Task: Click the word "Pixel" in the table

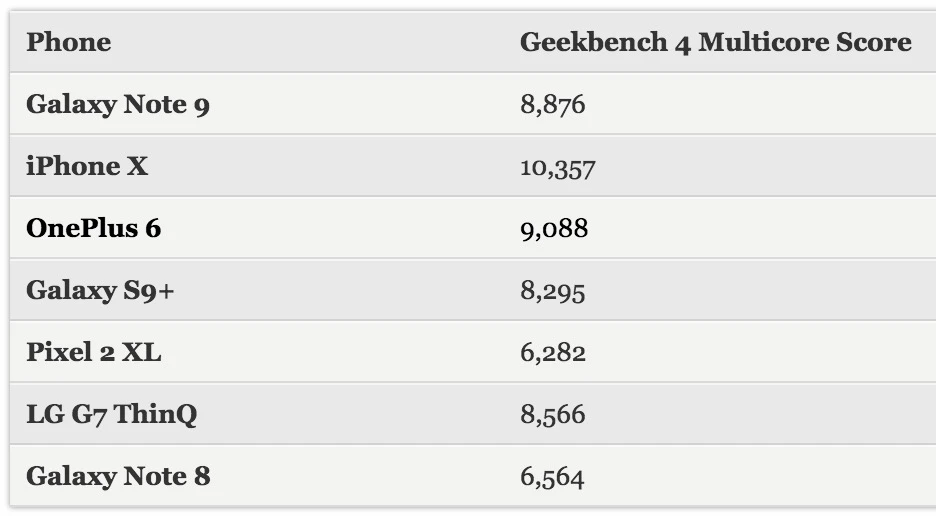Action: coord(58,353)
